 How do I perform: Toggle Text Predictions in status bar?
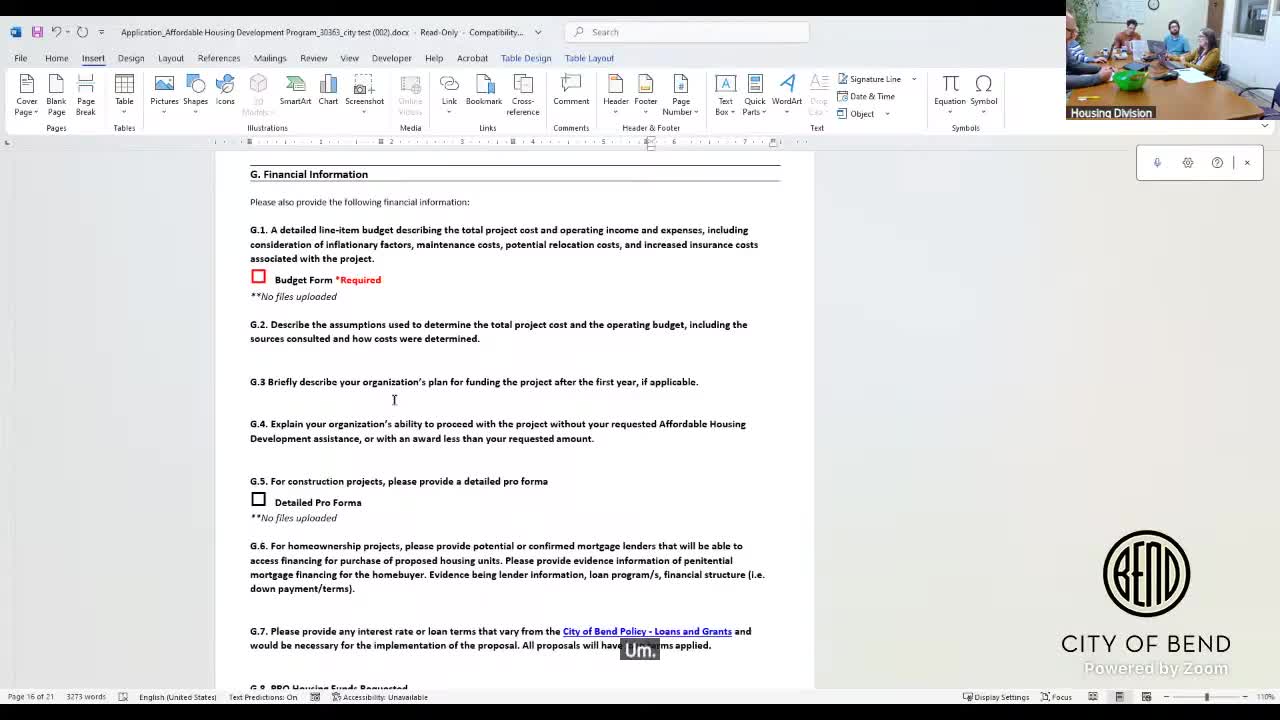click(263, 697)
